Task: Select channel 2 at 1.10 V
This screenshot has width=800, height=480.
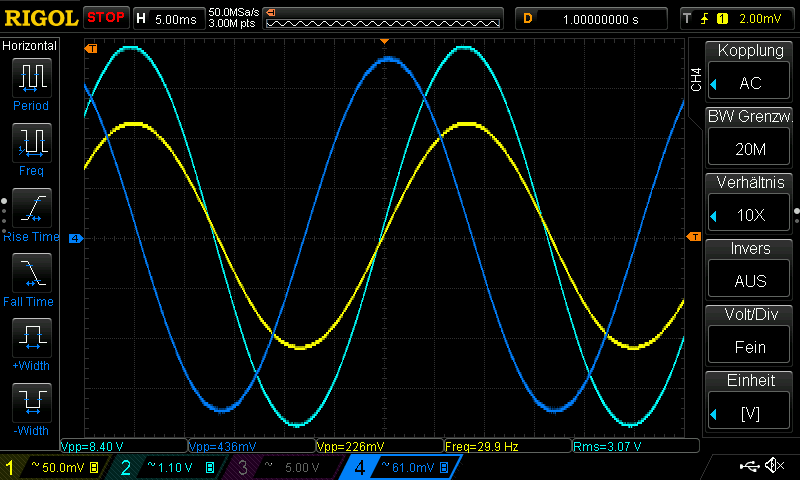Action: coord(168,467)
